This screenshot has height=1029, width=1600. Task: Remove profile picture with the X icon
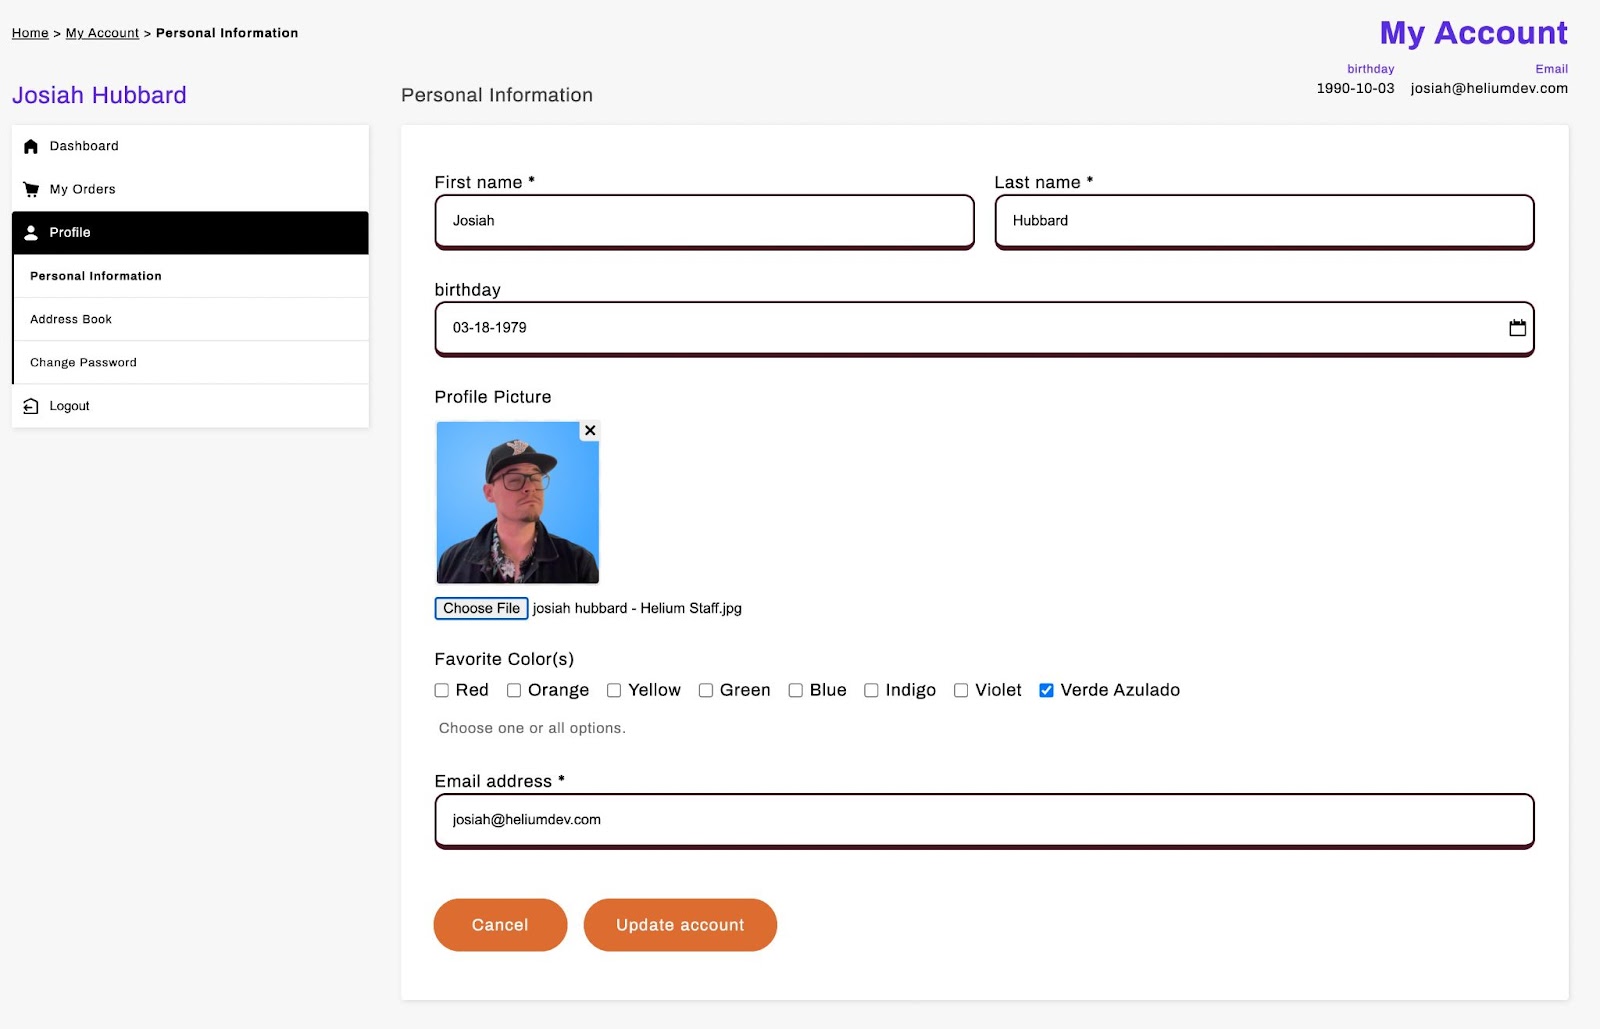coord(590,430)
